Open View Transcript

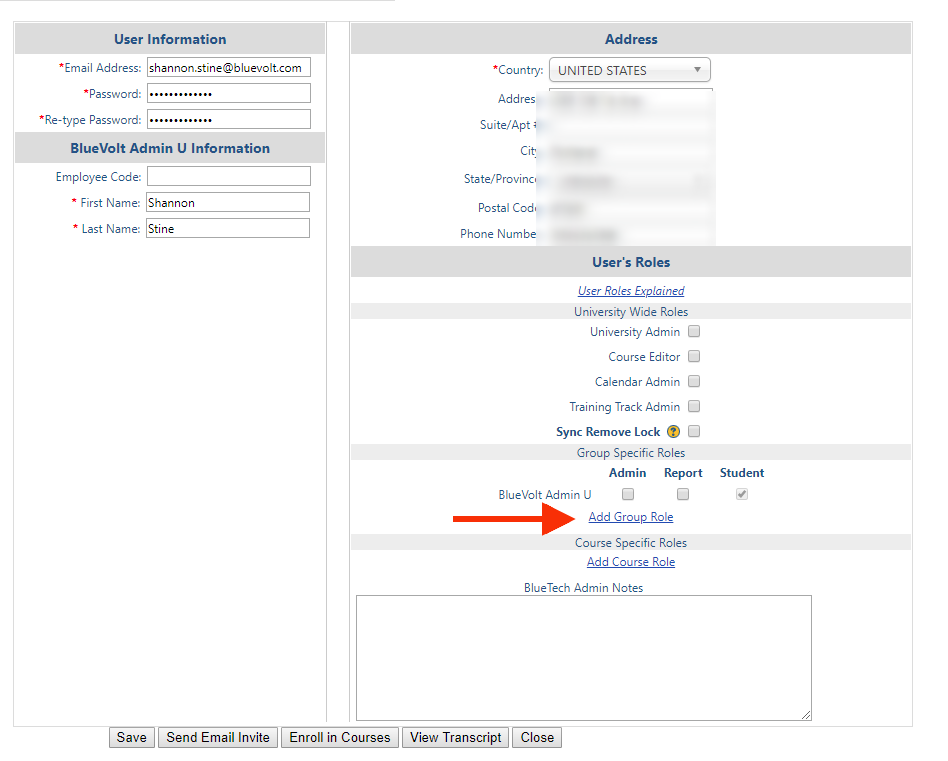tap(455, 737)
